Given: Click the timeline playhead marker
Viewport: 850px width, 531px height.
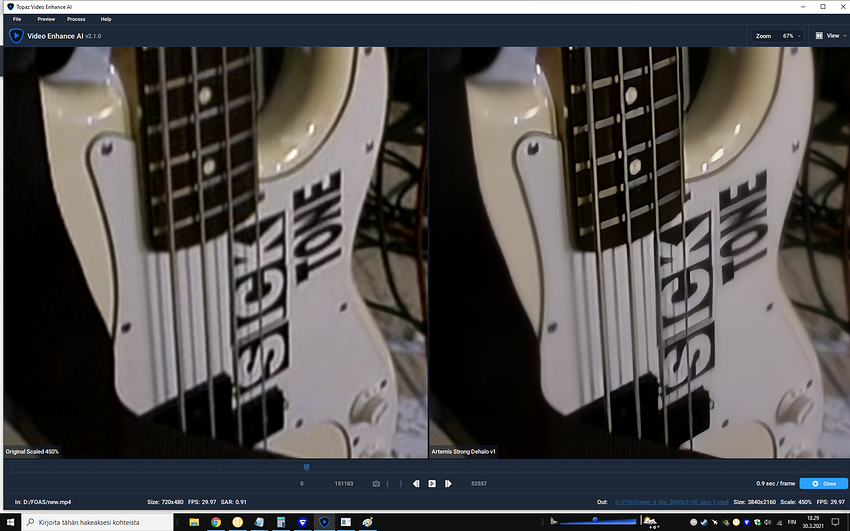Looking at the screenshot, I should point(306,467).
